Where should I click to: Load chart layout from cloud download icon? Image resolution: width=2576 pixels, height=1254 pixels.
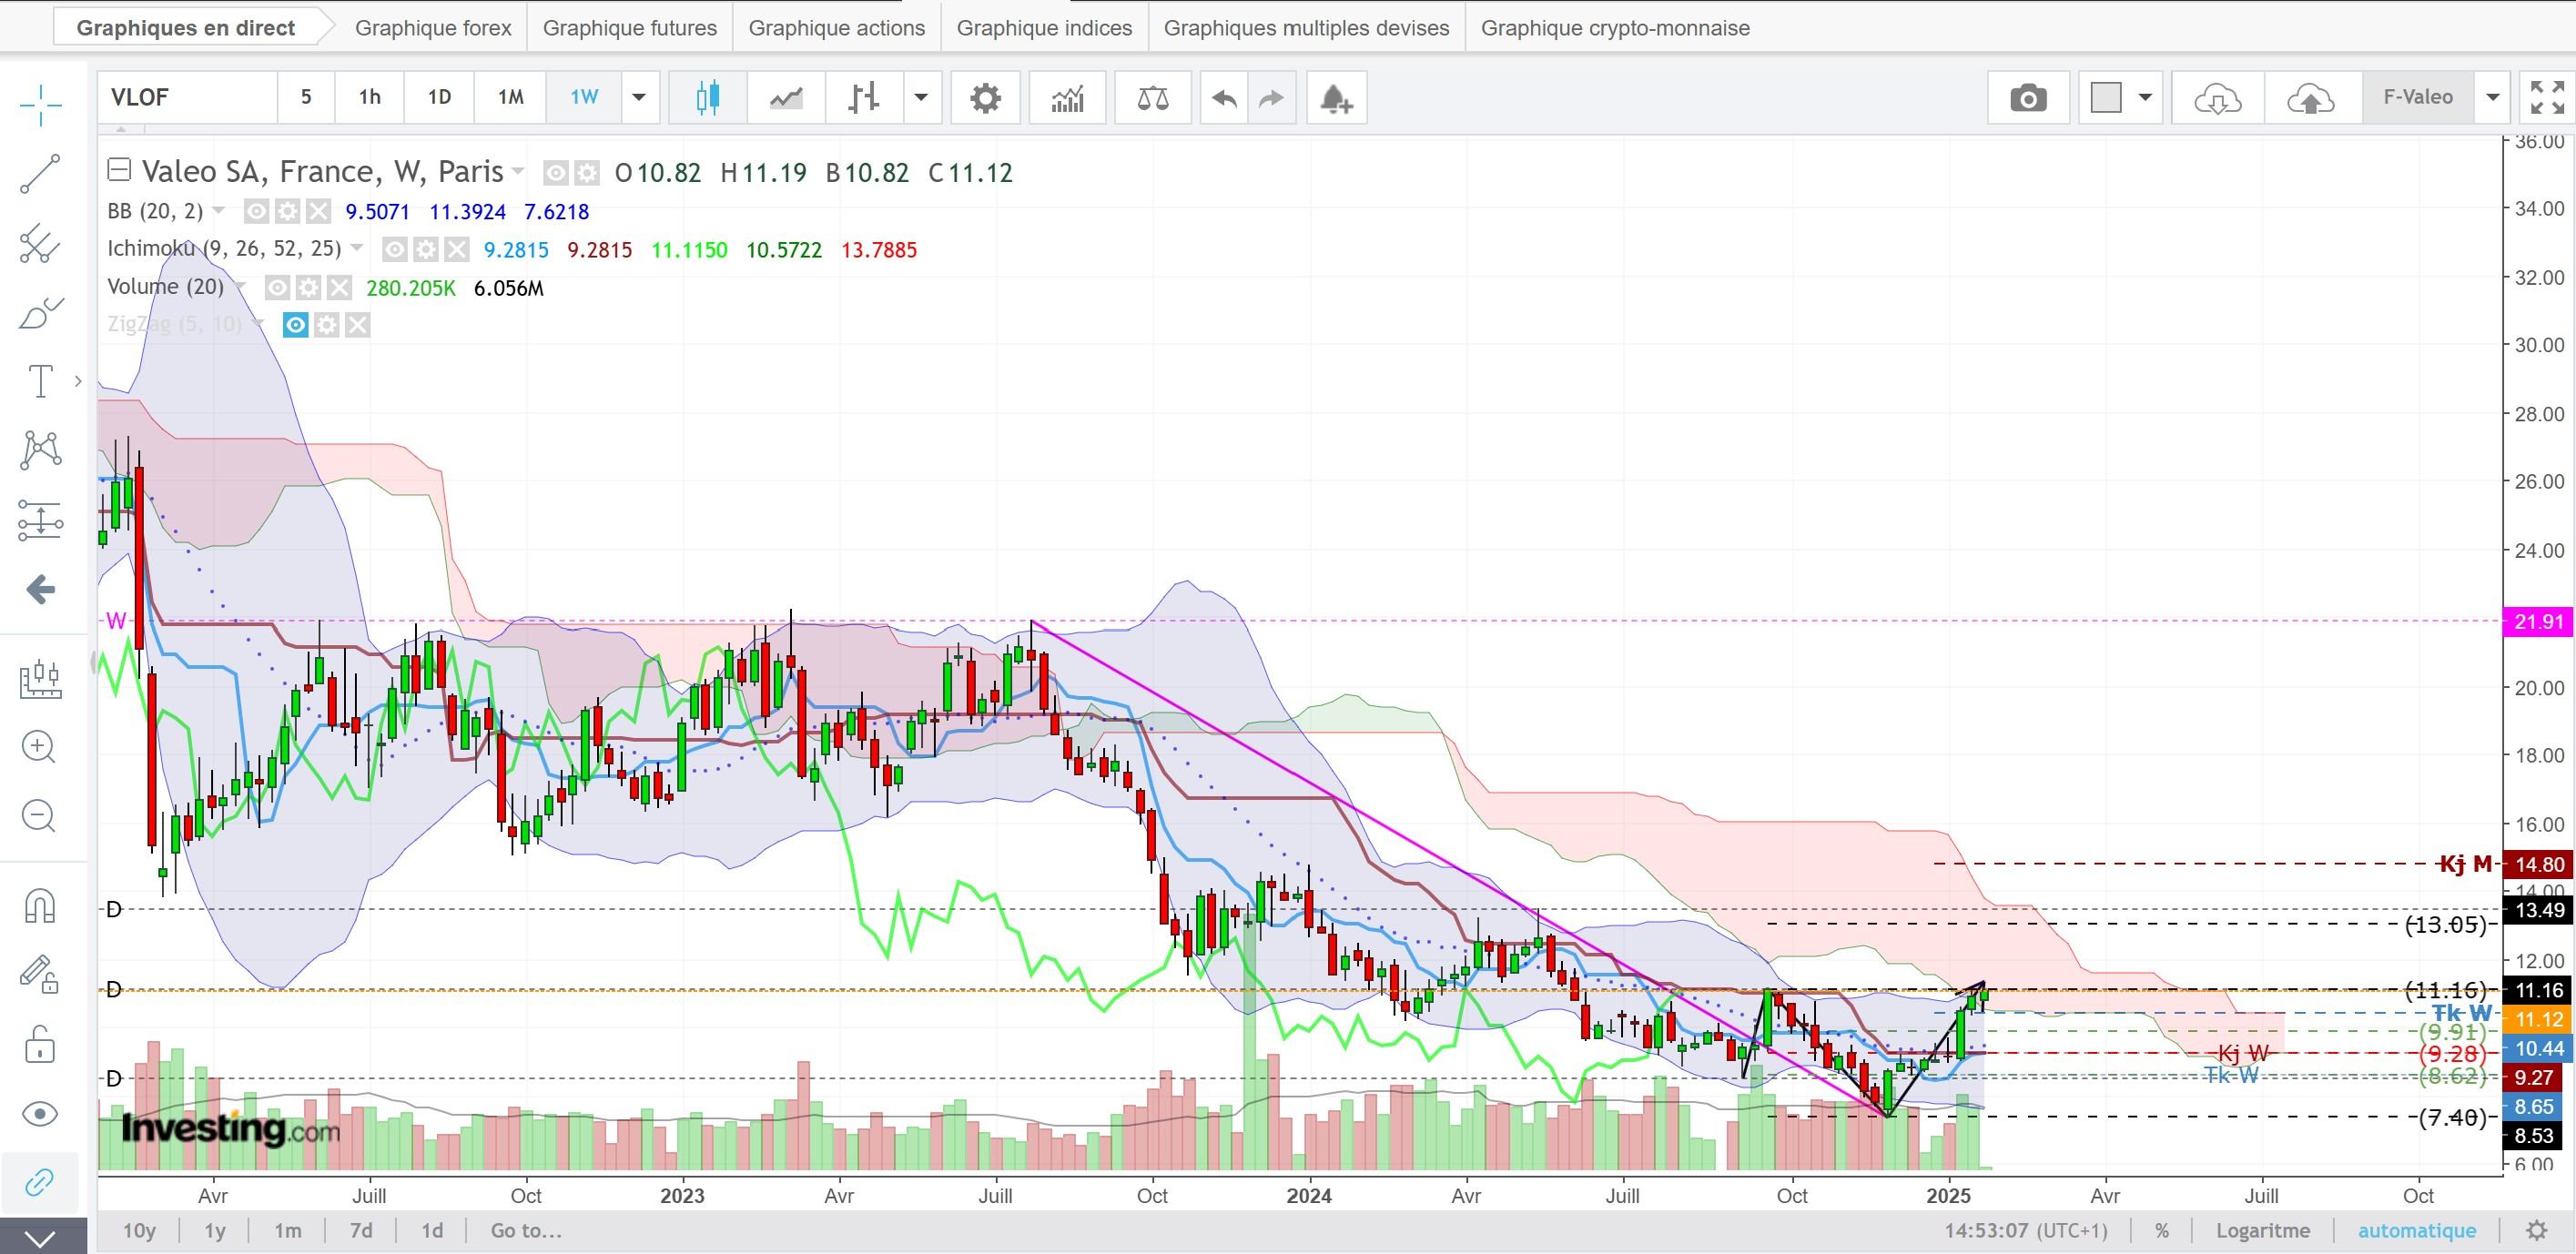(2217, 98)
